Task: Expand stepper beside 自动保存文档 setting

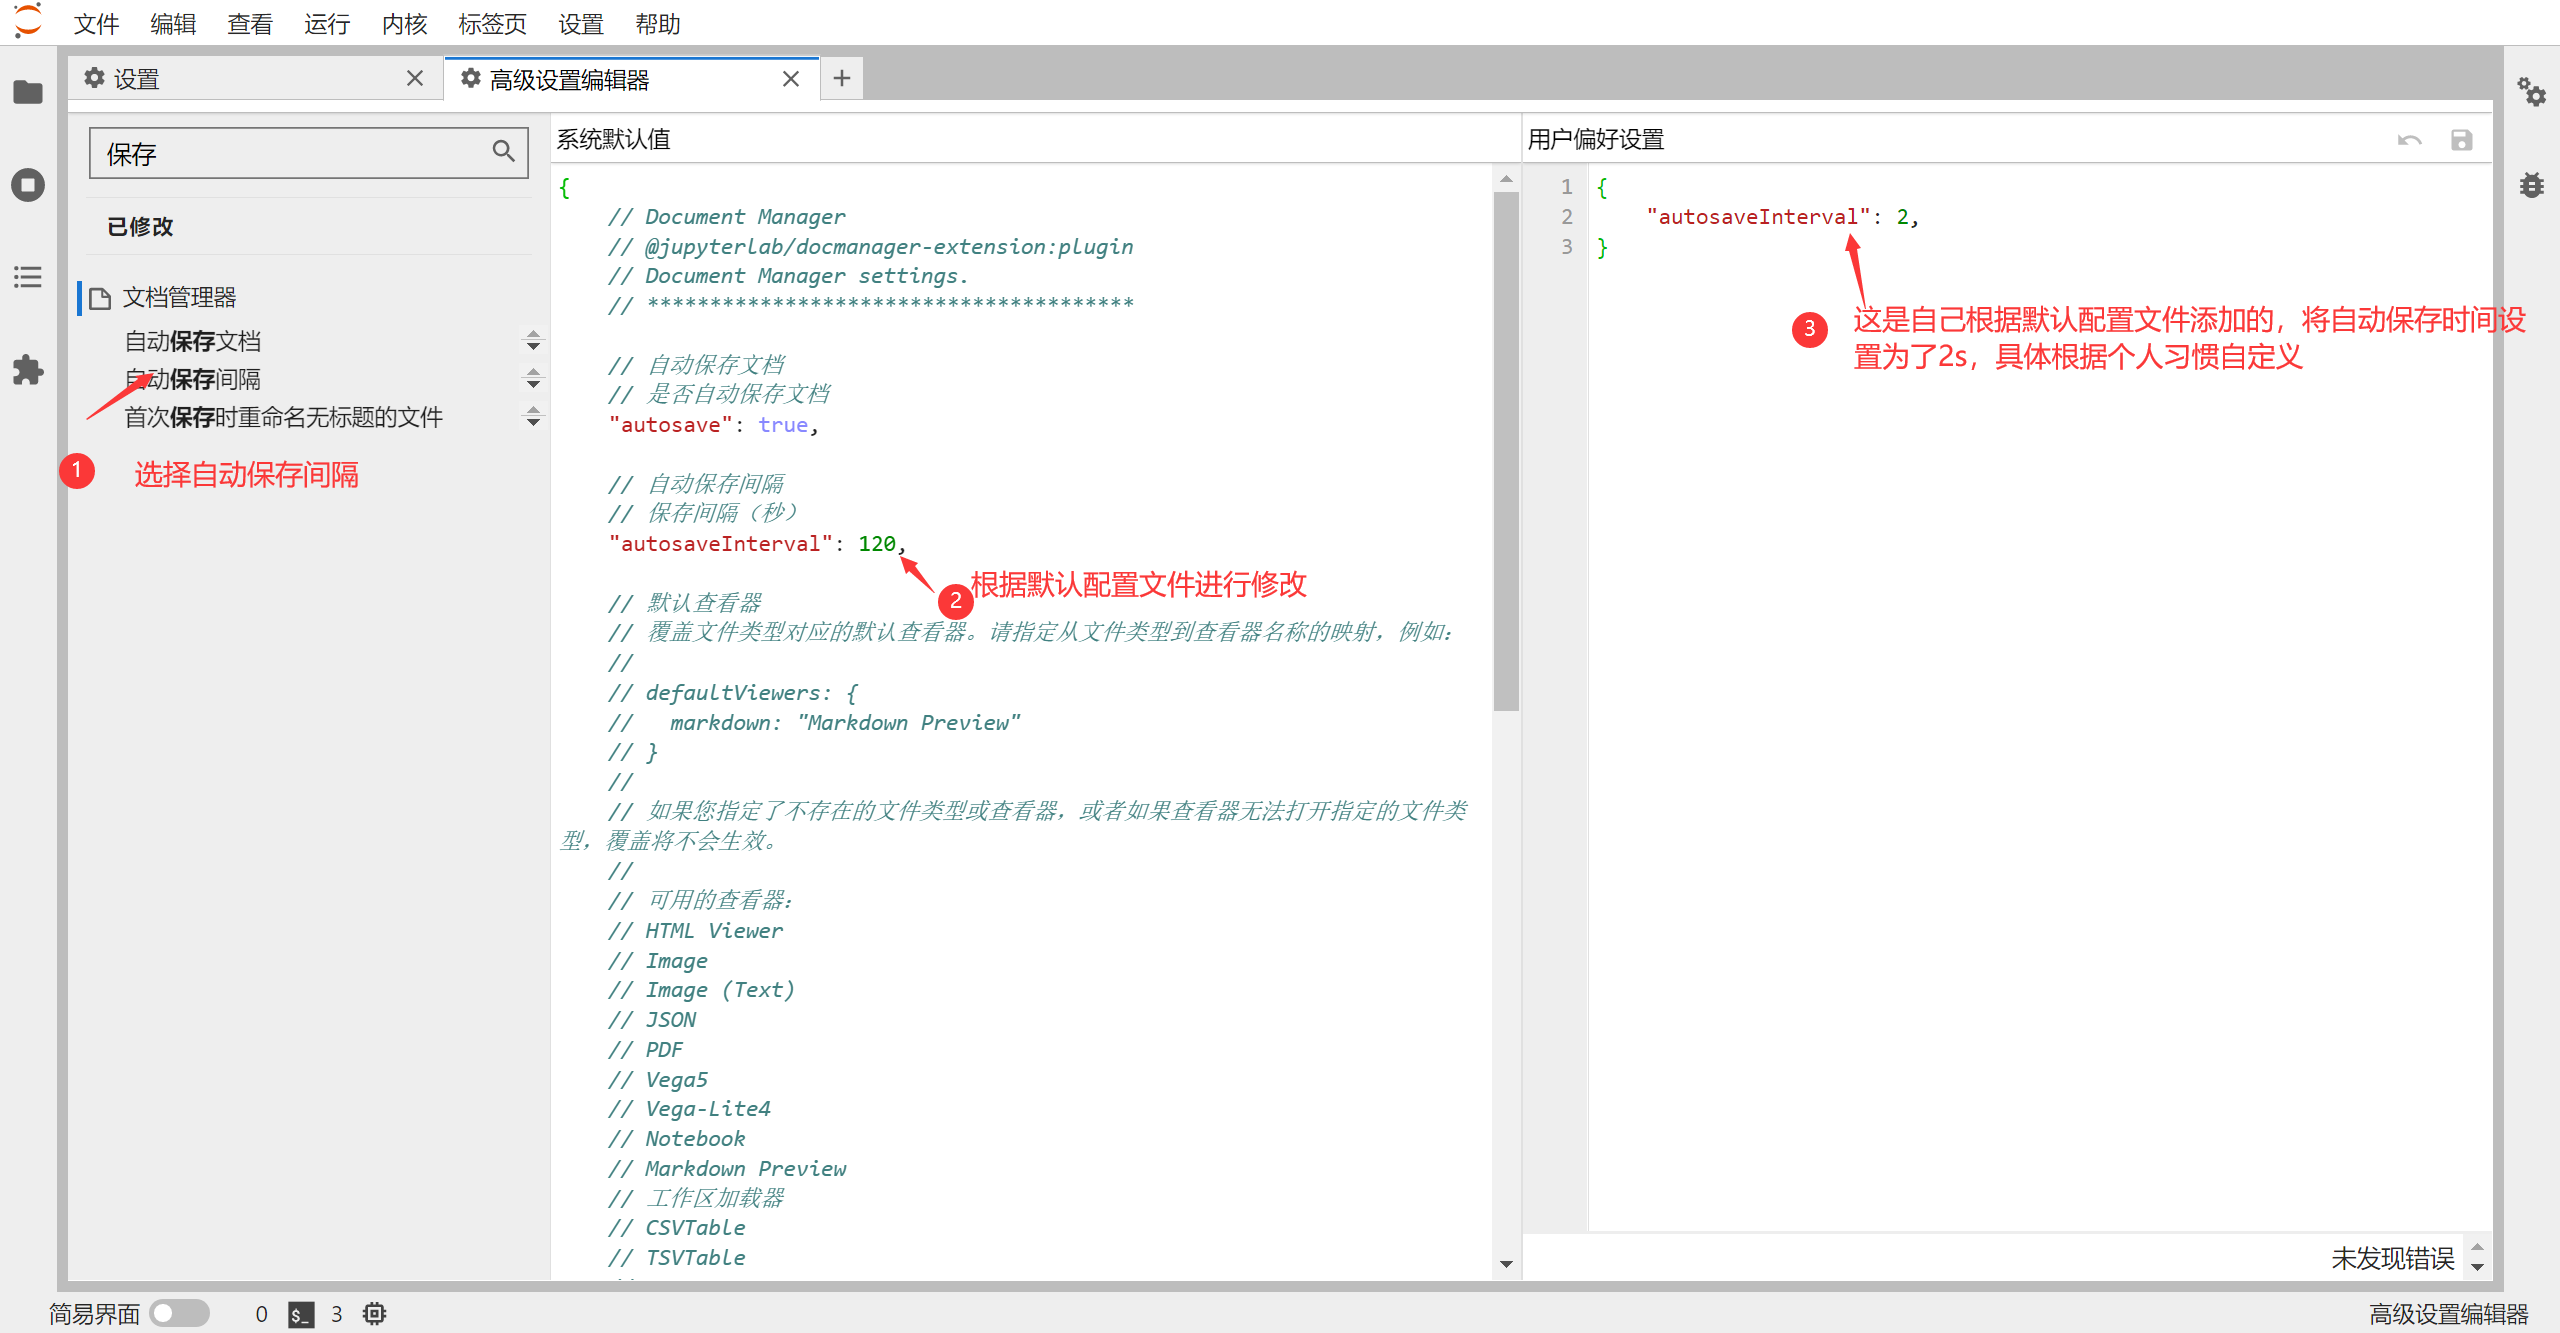Action: pos(533,341)
